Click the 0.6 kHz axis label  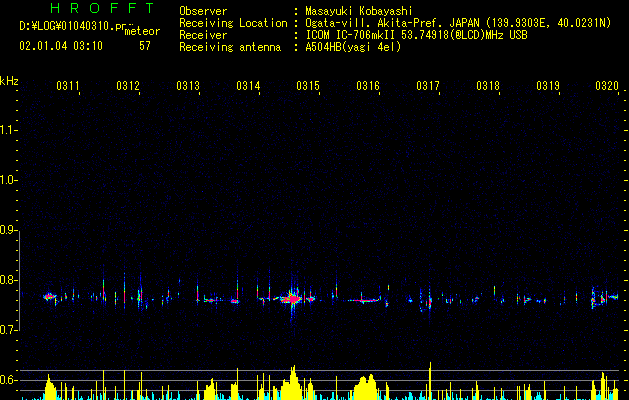pos(8,380)
